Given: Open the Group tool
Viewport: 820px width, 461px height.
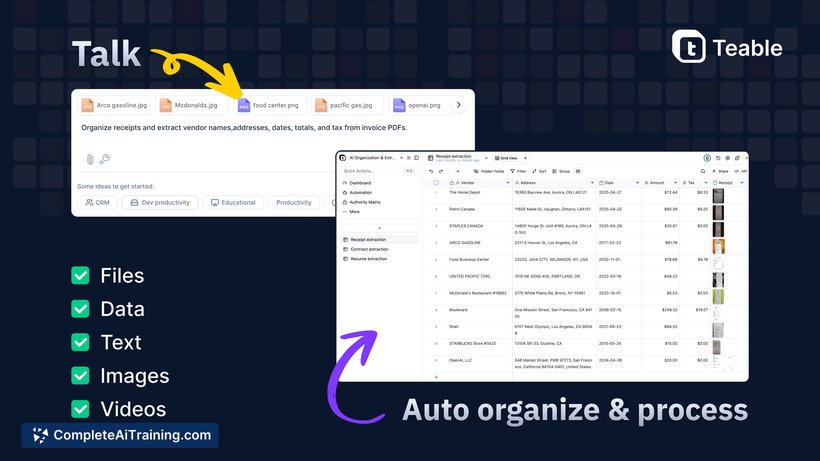Looking at the screenshot, I should click(561, 171).
